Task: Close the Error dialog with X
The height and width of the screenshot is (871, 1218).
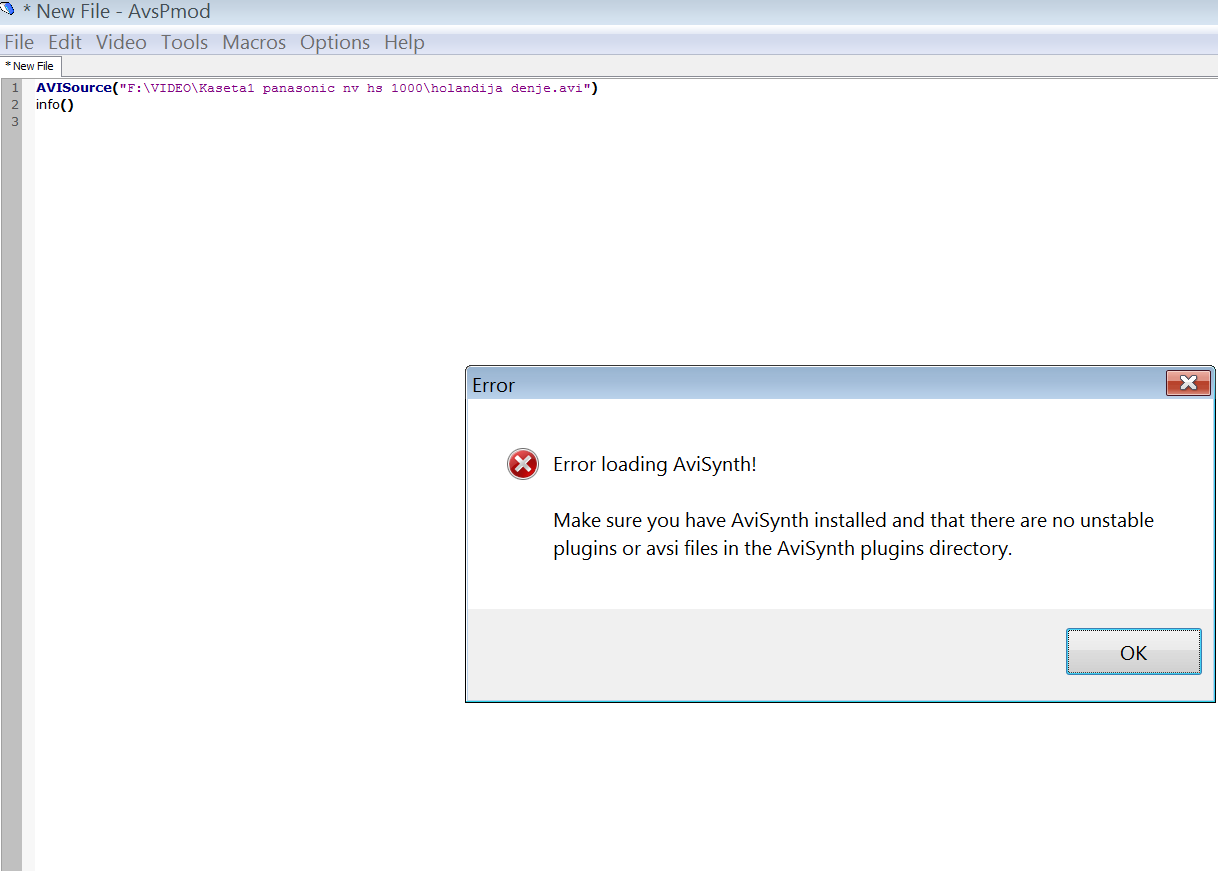Action: tap(1188, 383)
